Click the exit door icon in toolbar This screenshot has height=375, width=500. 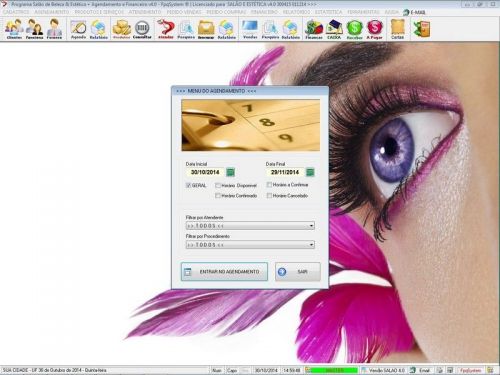[x=422, y=29]
